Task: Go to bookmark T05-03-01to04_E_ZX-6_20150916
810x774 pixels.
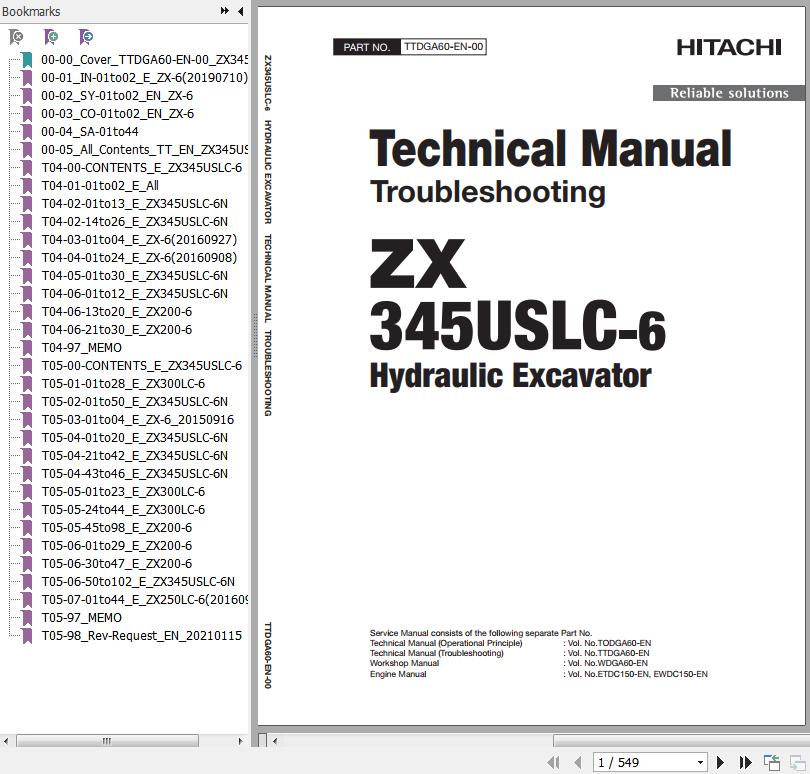Action: (137, 420)
